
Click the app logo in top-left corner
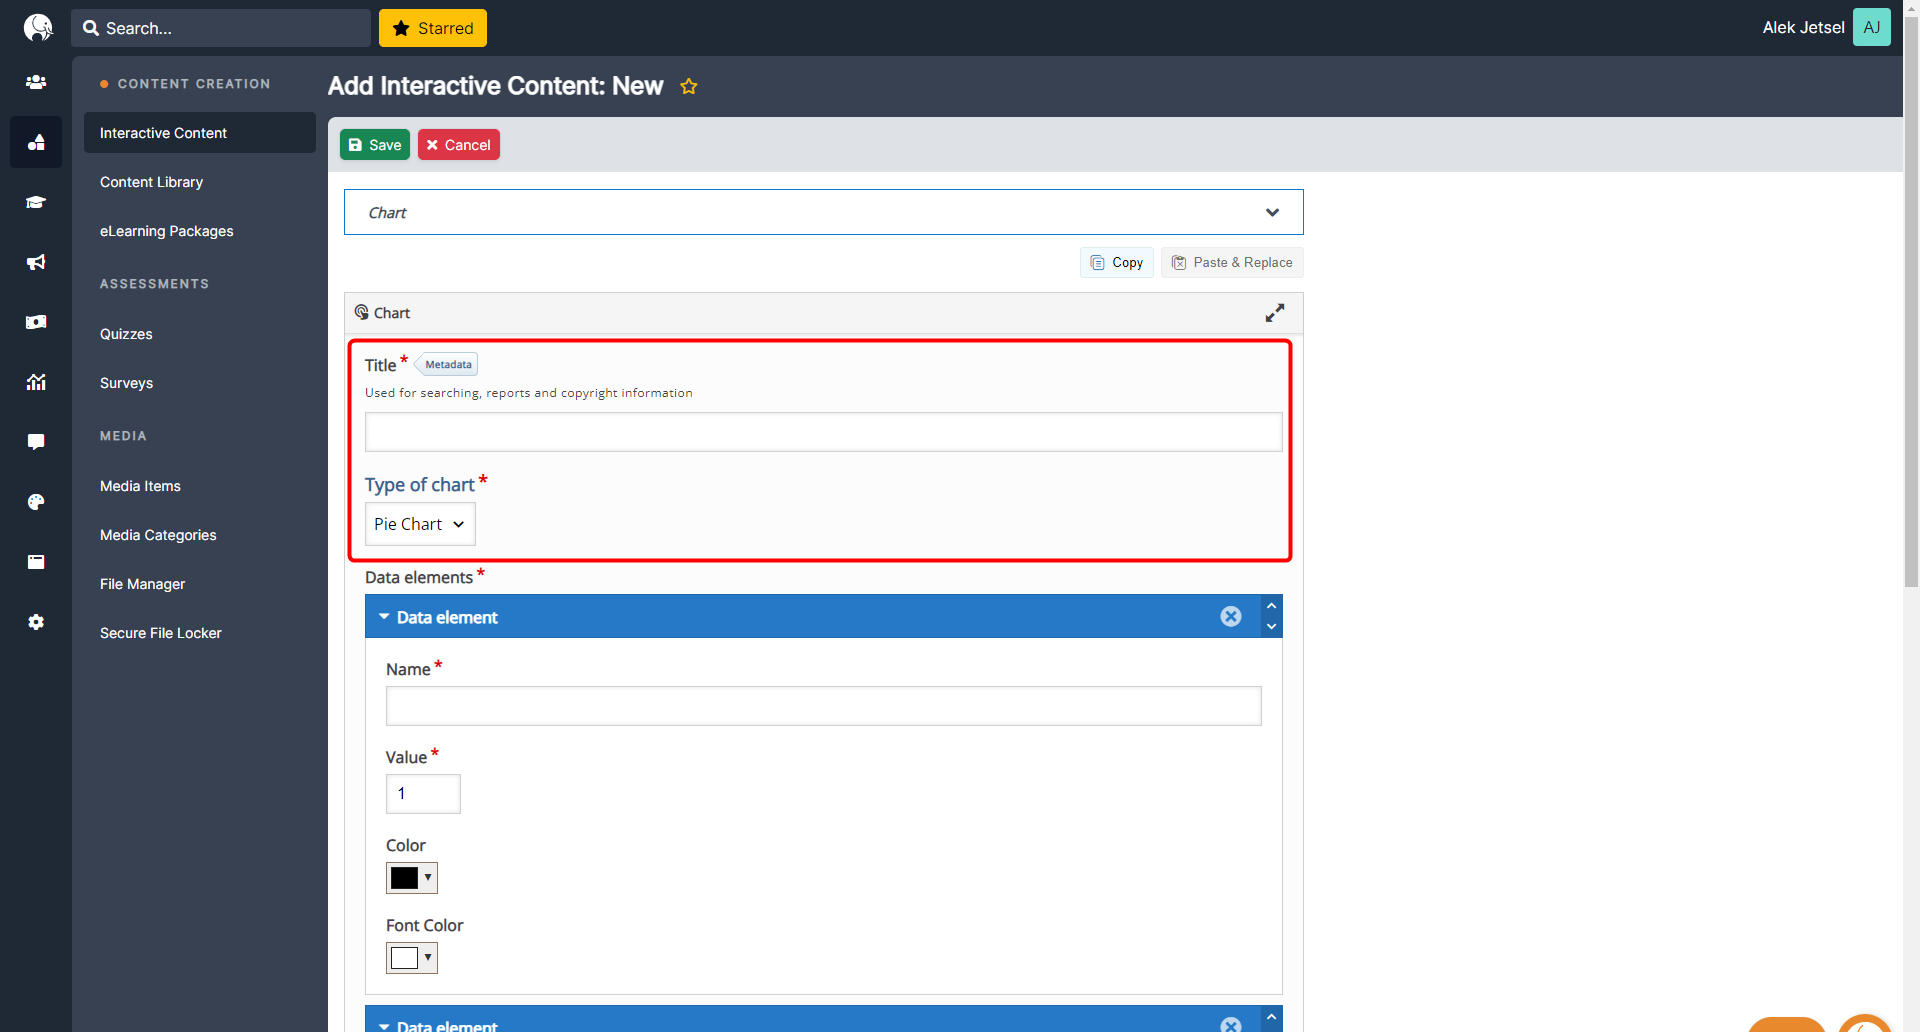pyautogui.click(x=37, y=27)
